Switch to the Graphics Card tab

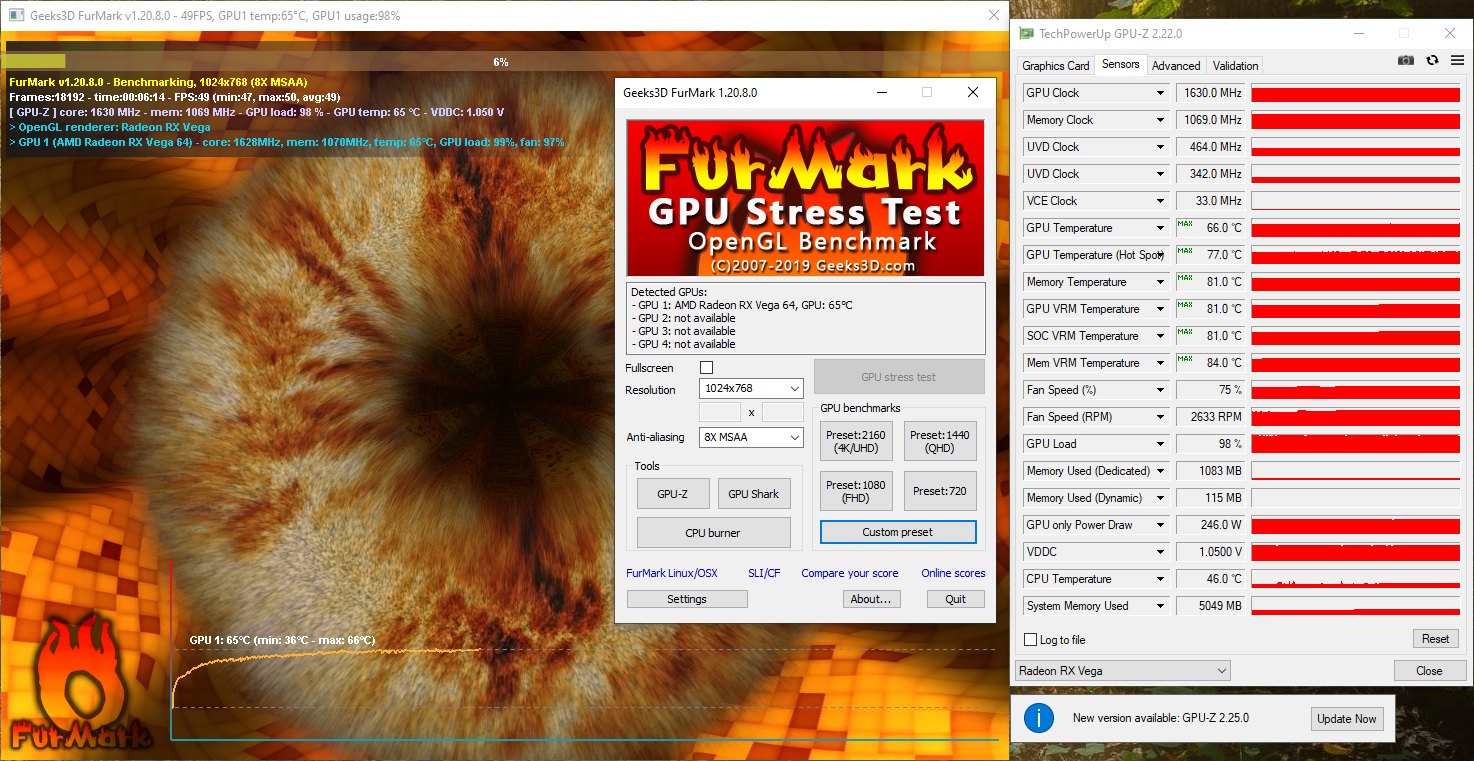pyautogui.click(x=1055, y=66)
